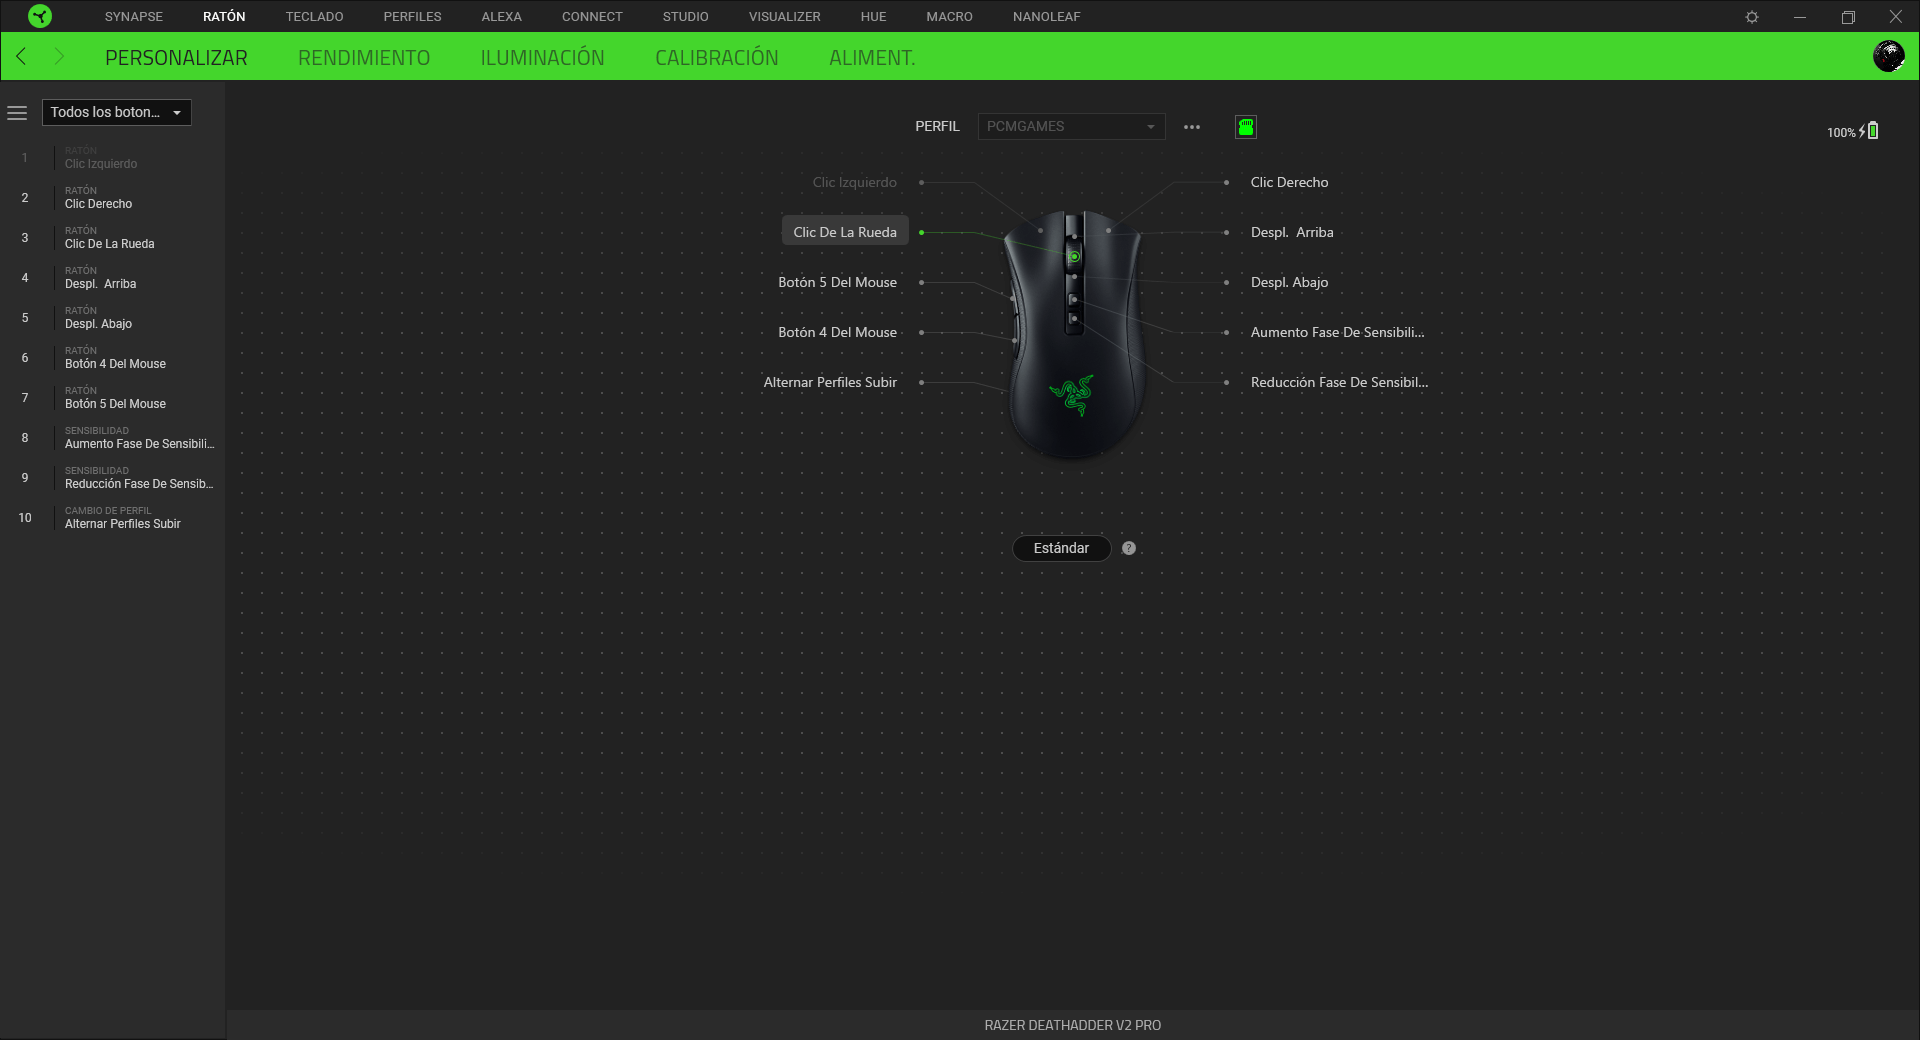This screenshot has height=1040, width=1920.
Task: Select list row 4 Despl. Arriba
Action: 112,278
